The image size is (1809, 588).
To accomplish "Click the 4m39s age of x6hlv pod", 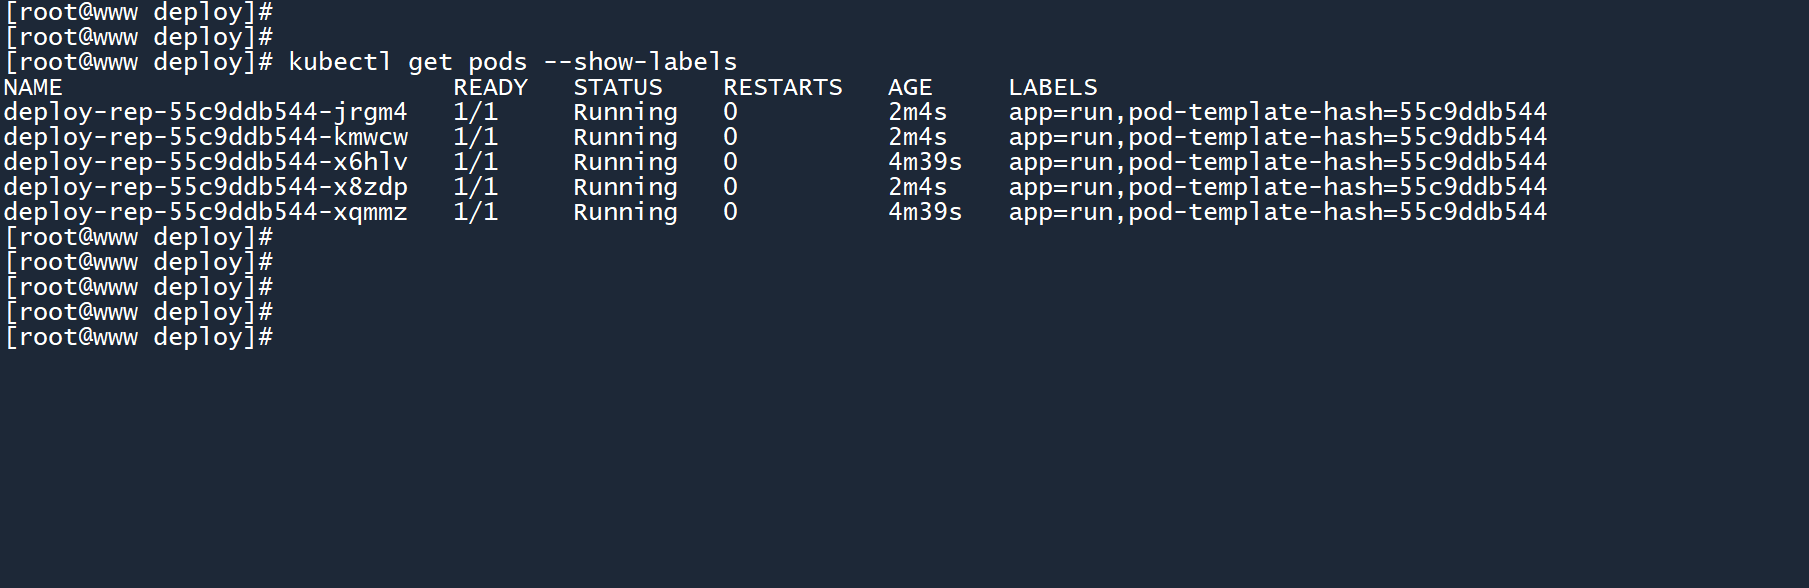I will click(924, 162).
